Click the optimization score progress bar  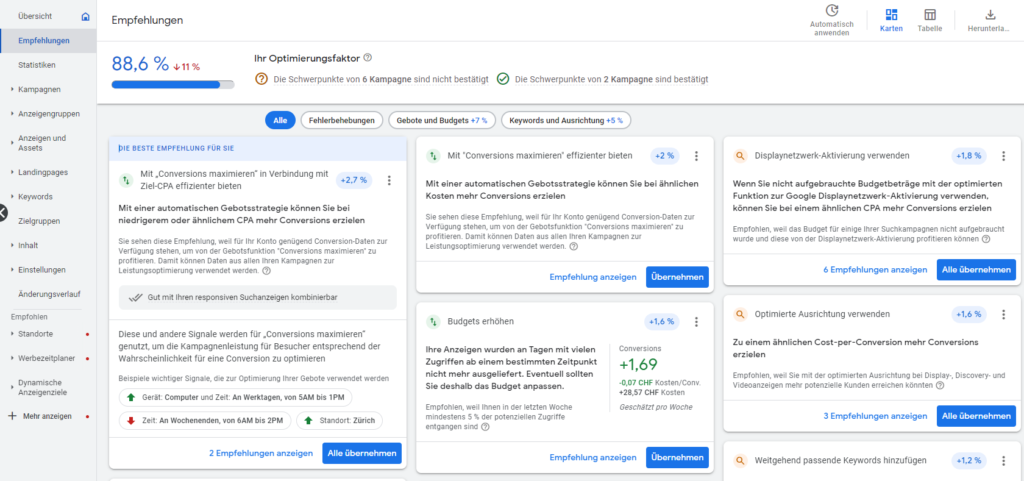[173, 84]
